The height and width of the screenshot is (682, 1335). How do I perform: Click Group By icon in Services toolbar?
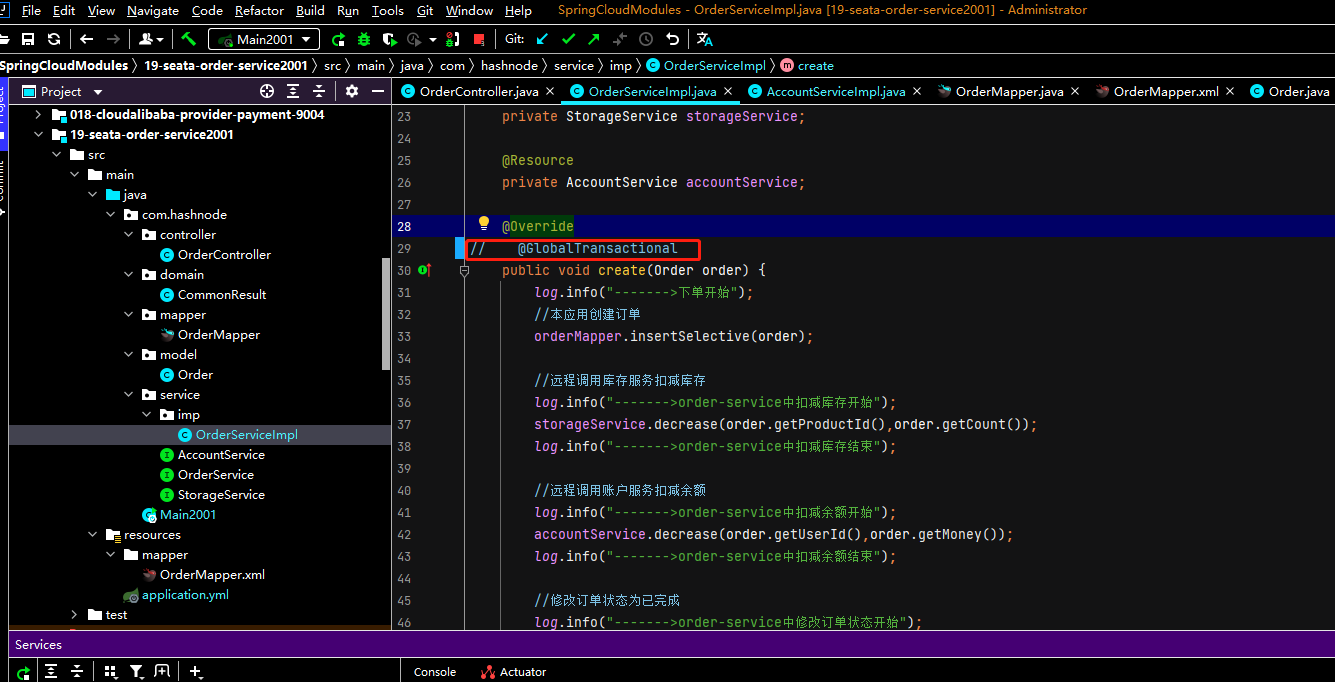tap(110, 672)
